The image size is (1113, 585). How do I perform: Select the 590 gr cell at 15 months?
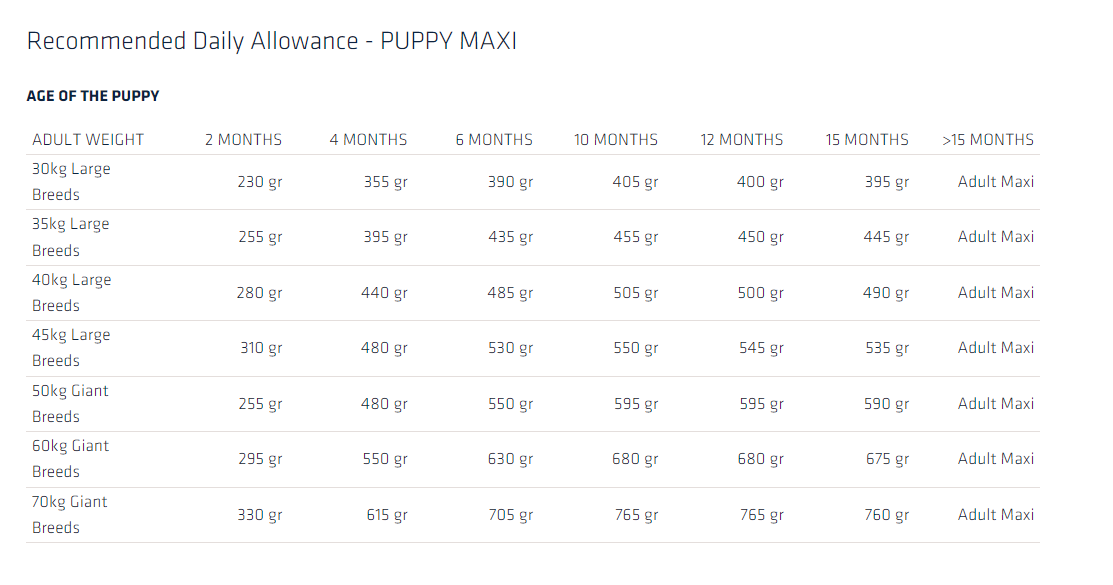[x=886, y=404]
